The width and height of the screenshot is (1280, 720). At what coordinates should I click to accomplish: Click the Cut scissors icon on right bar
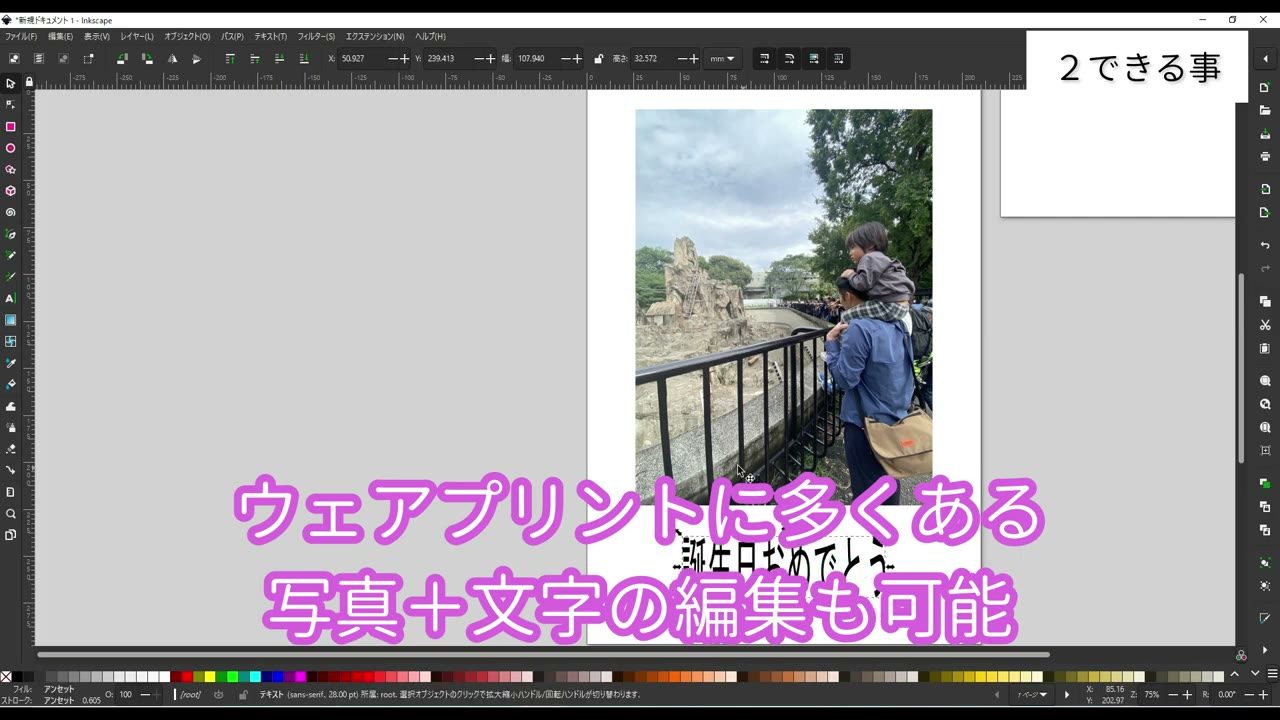1265,325
